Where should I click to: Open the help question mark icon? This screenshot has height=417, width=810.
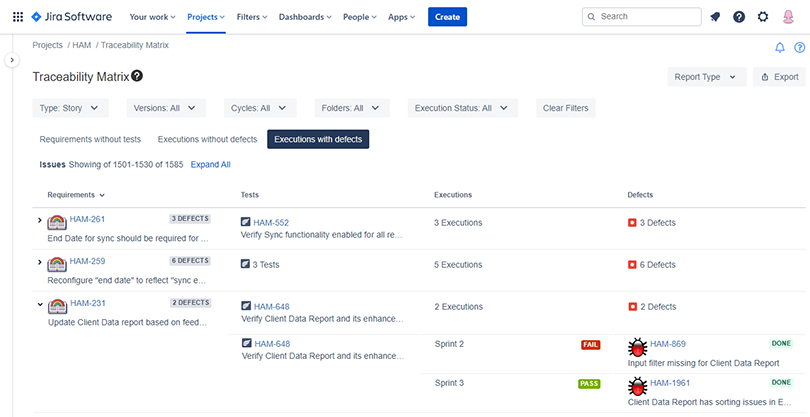pos(739,17)
